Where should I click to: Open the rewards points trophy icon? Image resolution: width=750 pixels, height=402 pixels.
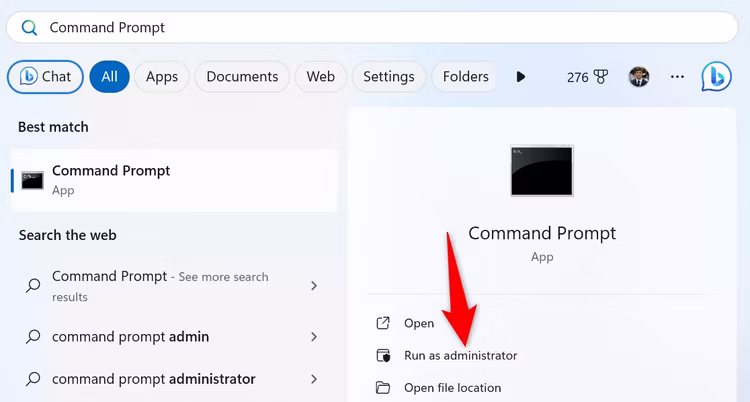600,77
